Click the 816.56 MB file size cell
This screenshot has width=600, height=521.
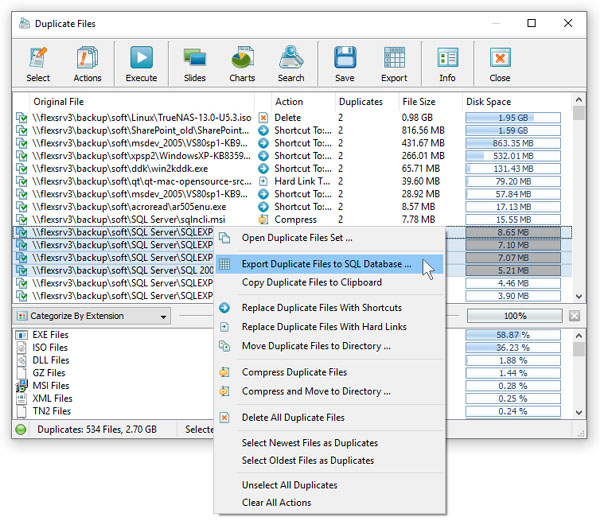[423, 130]
